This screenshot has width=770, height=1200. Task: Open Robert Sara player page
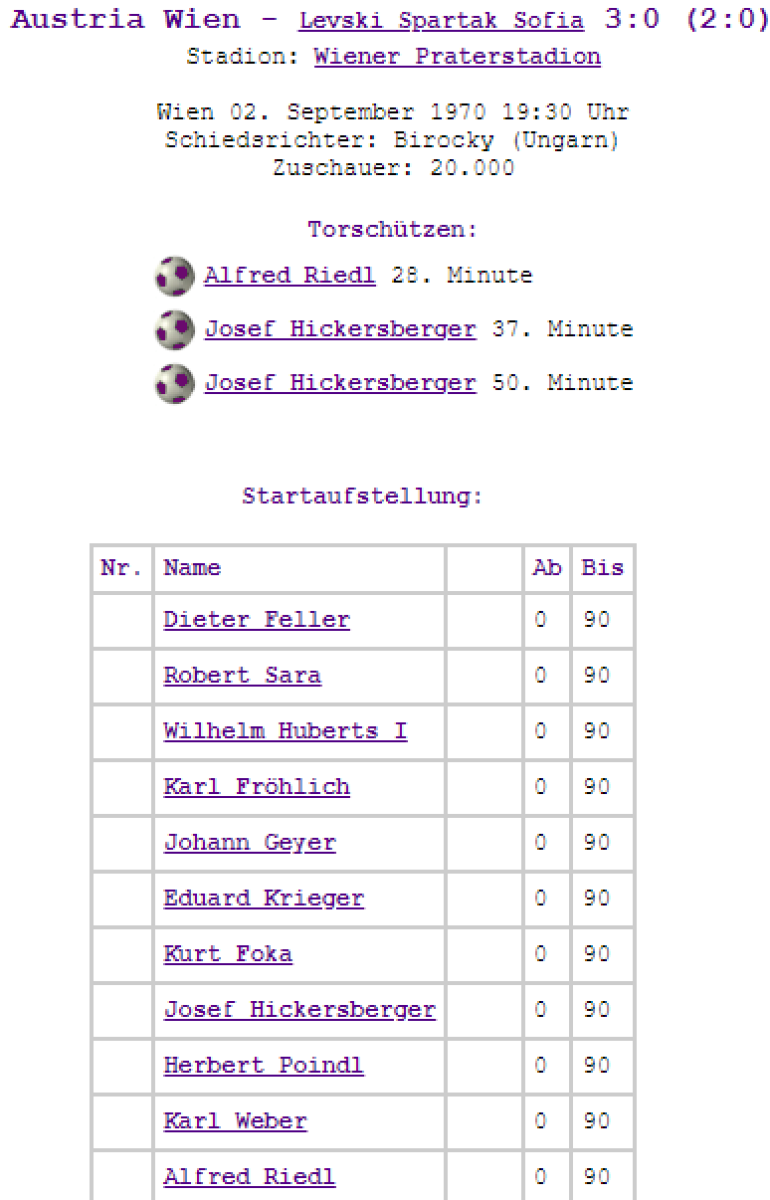242,676
